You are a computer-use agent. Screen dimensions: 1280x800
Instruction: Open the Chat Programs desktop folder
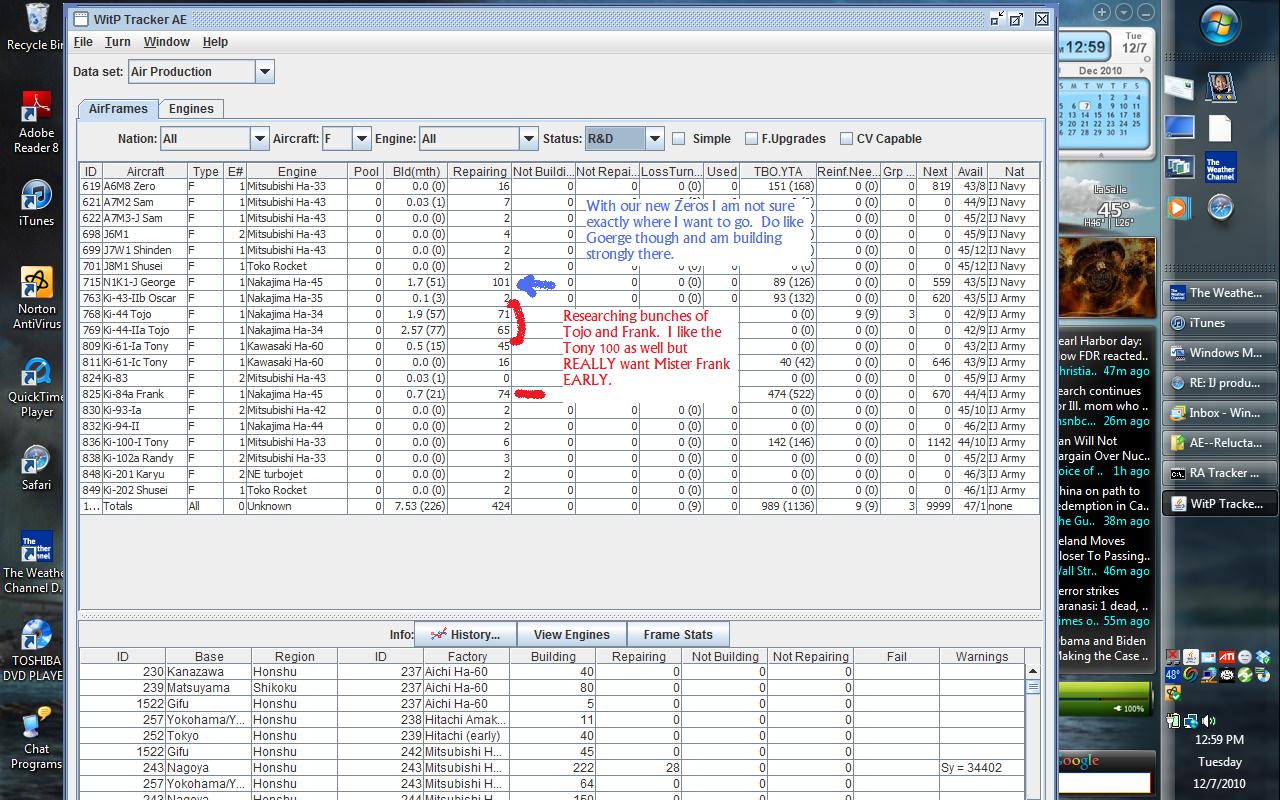(x=36, y=722)
